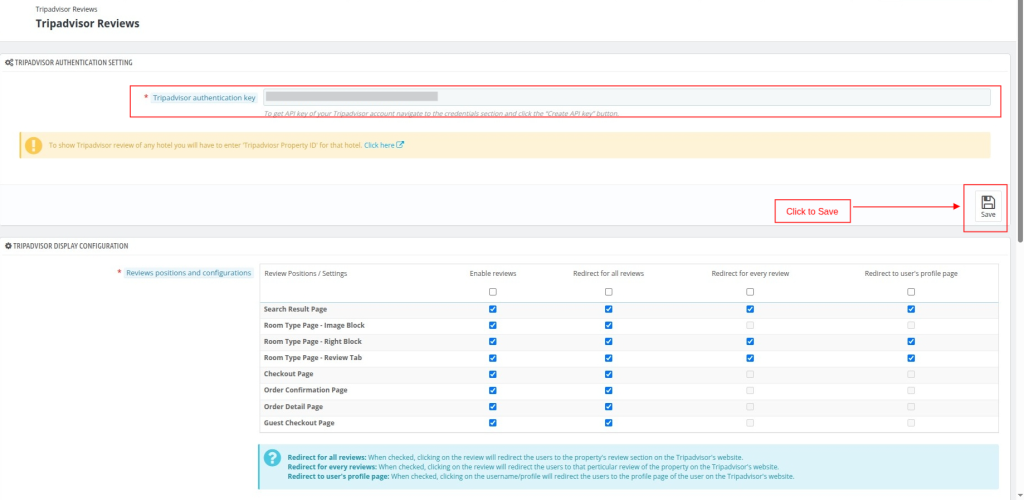Click the Room Type Page - Image Block label
The width and height of the screenshot is (1024, 500).
click(x=314, y=325)
